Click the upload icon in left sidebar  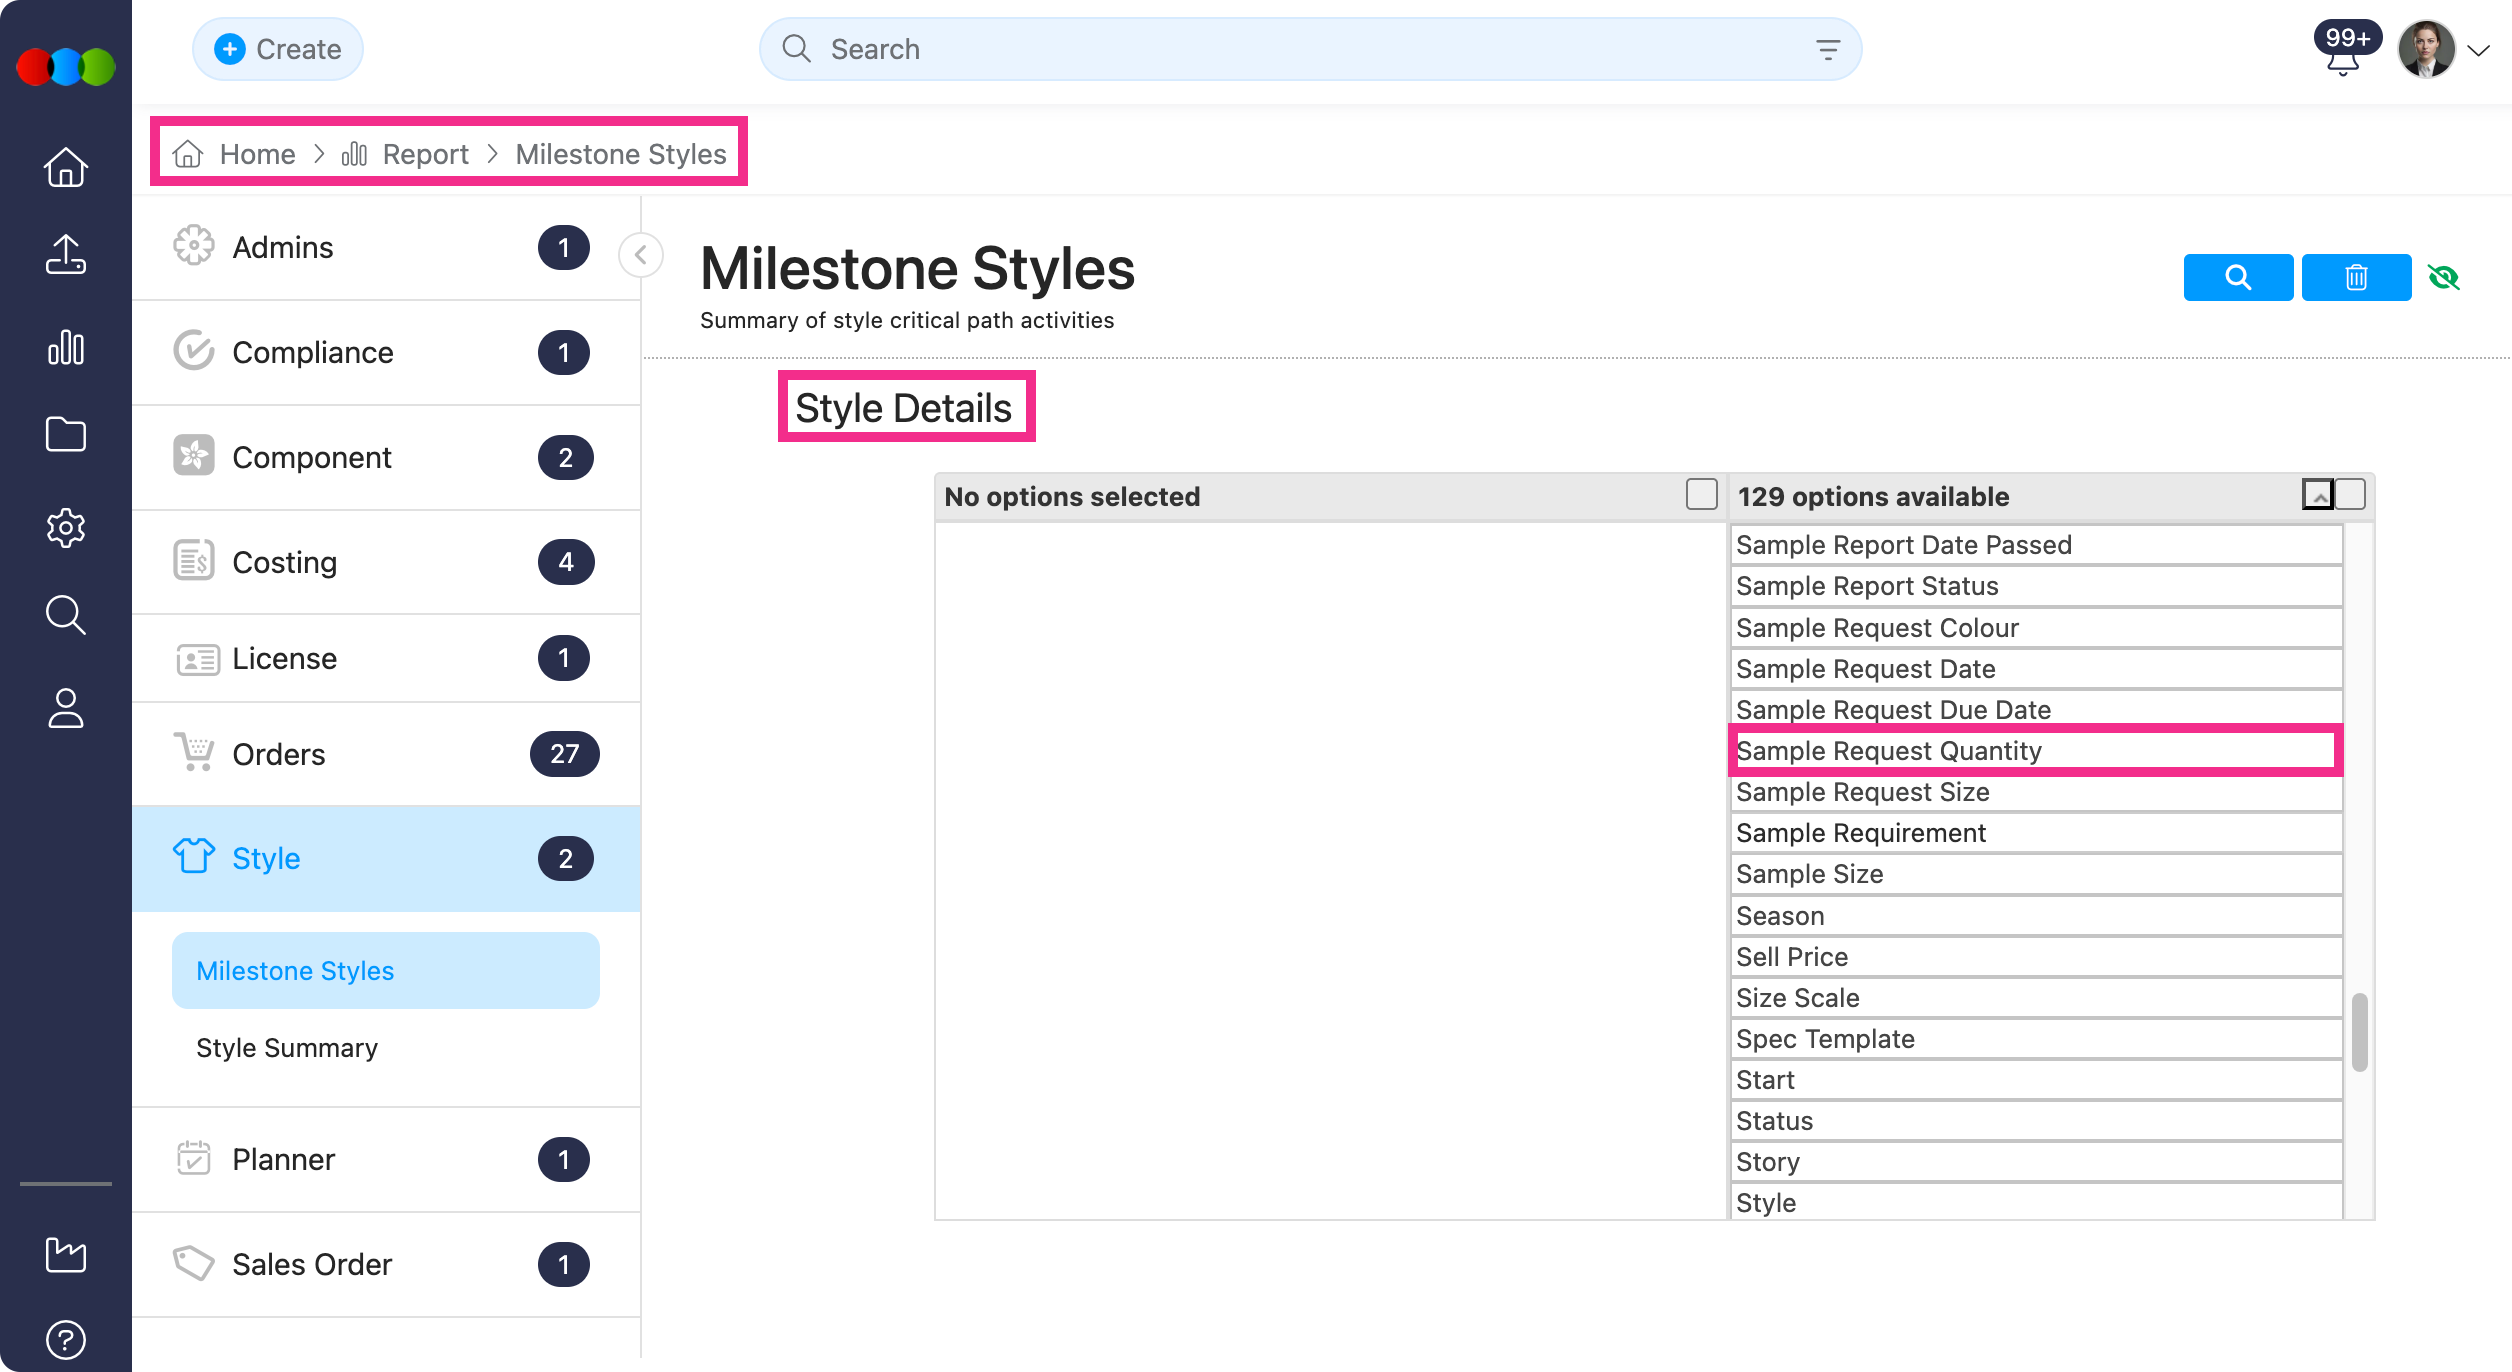(66, 254)
